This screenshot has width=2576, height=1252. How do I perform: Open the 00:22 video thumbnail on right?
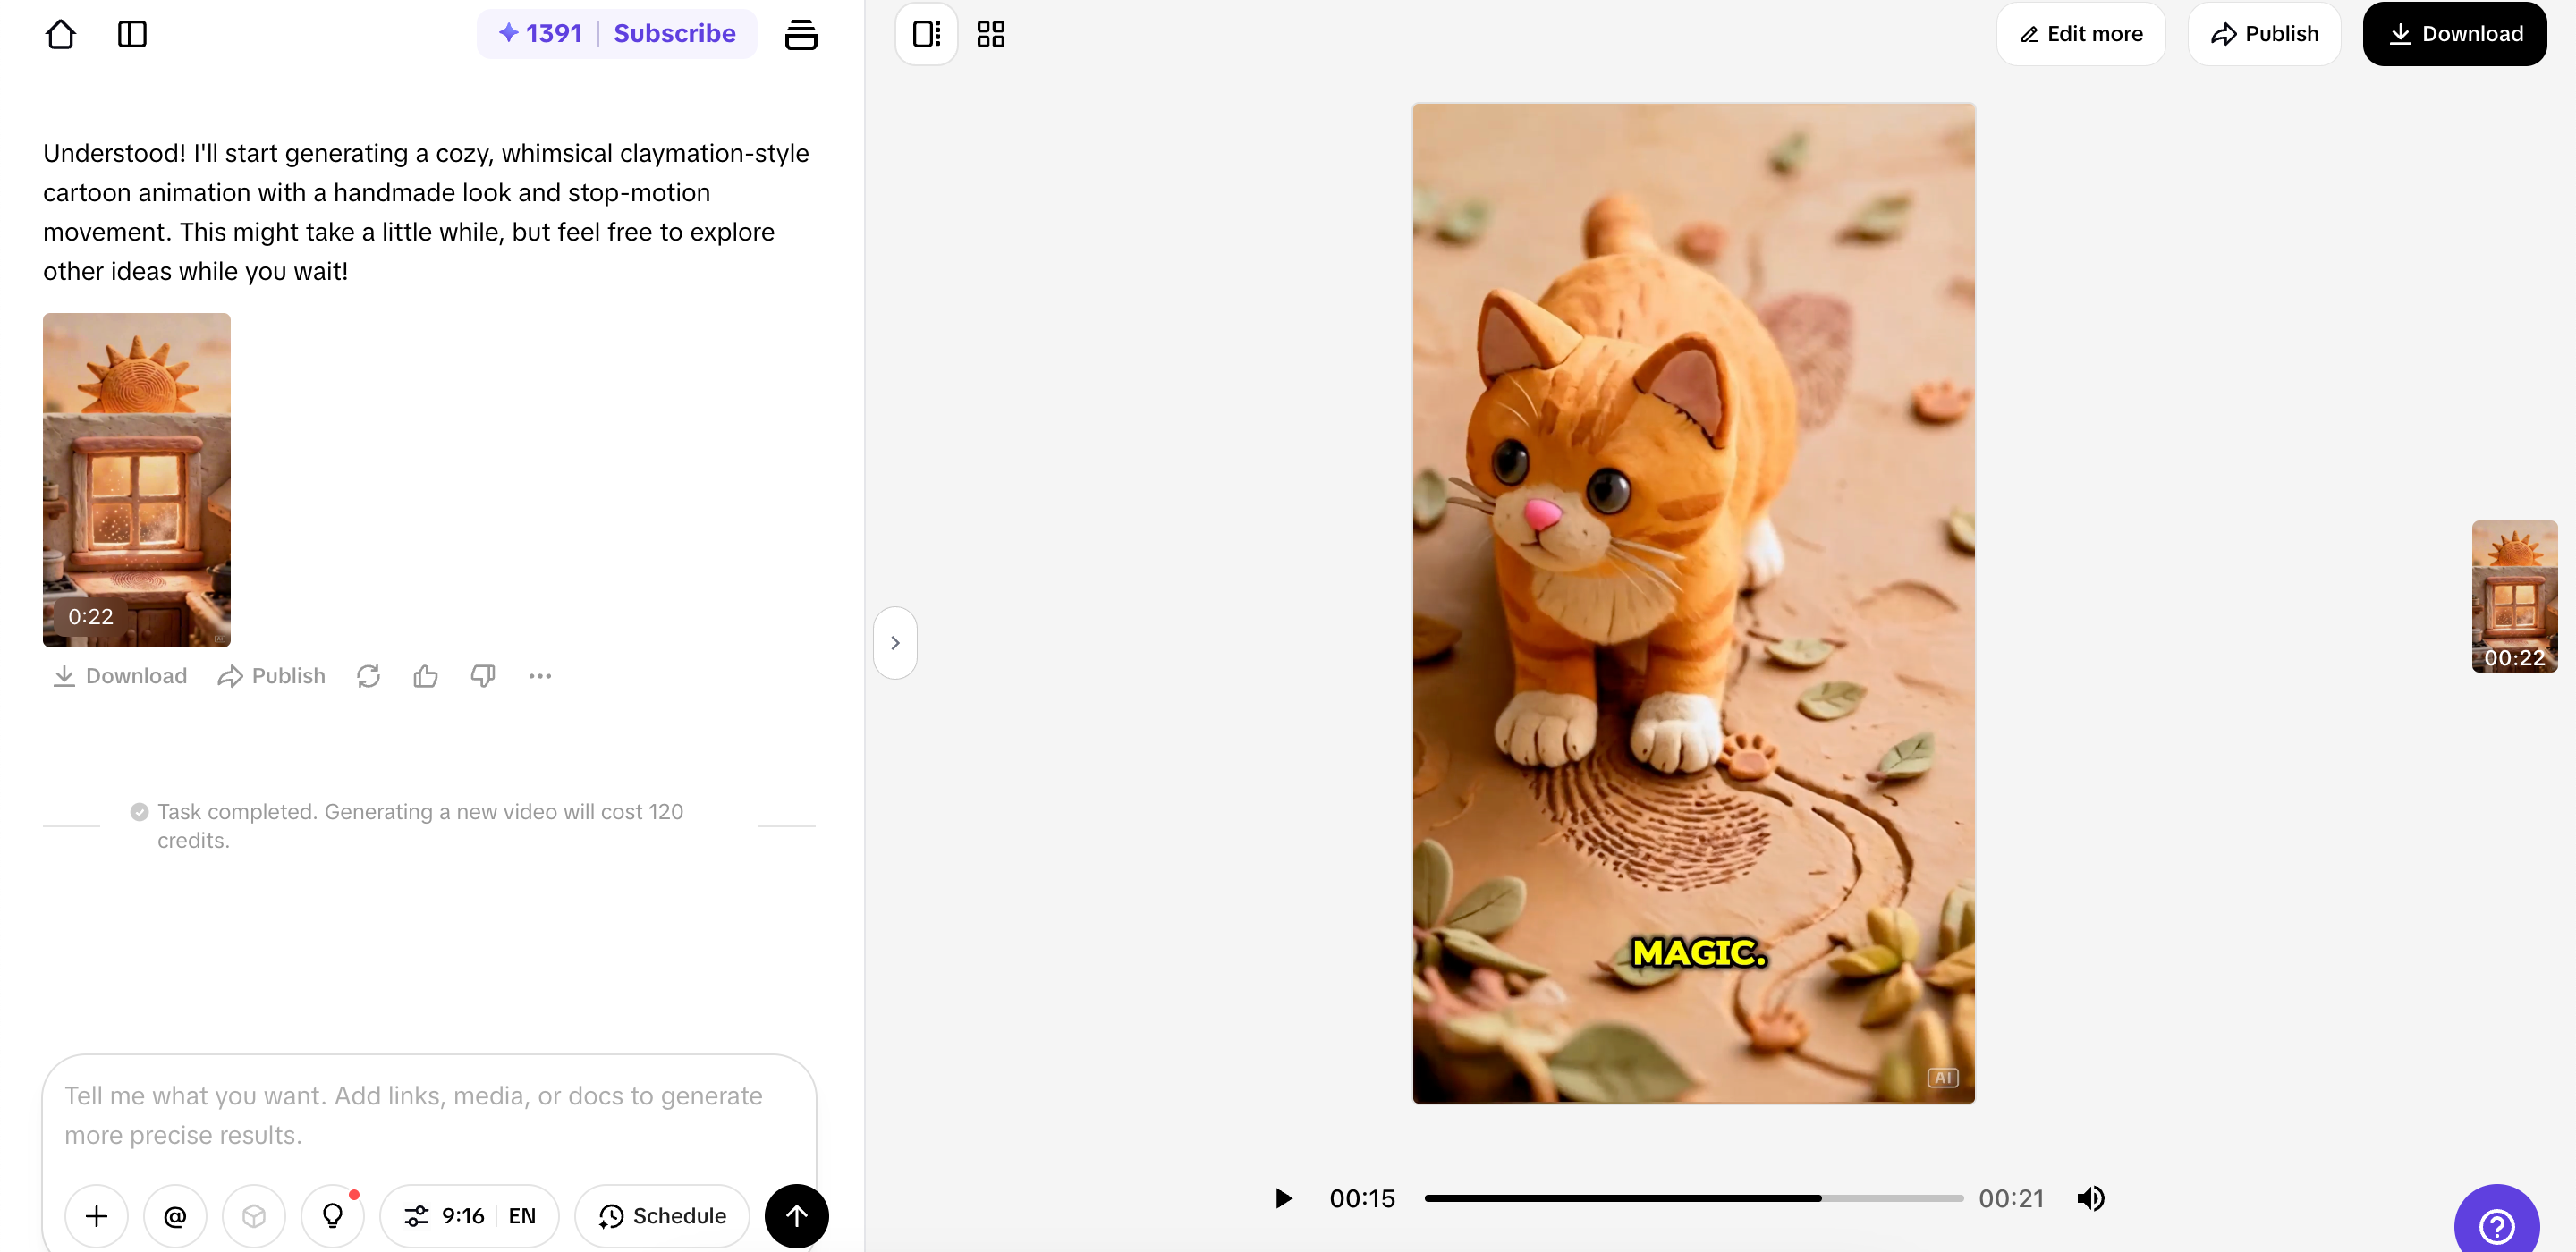point(2514,596)
